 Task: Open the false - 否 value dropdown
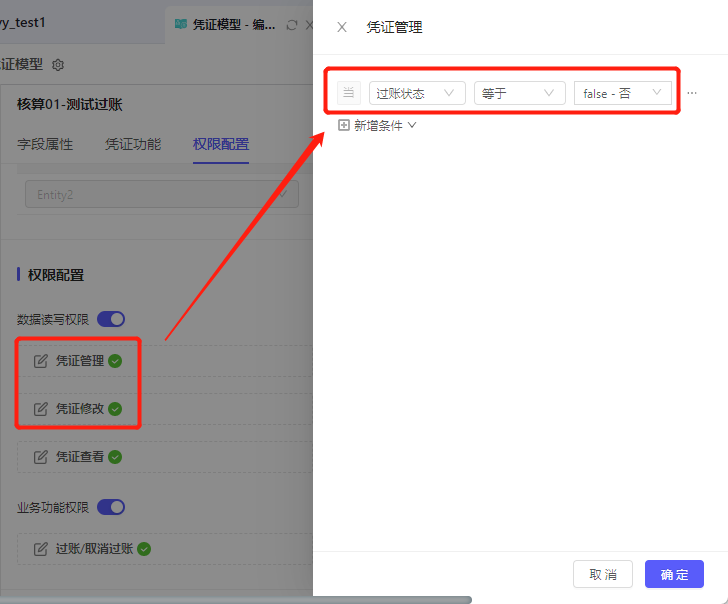pos(622,93)
